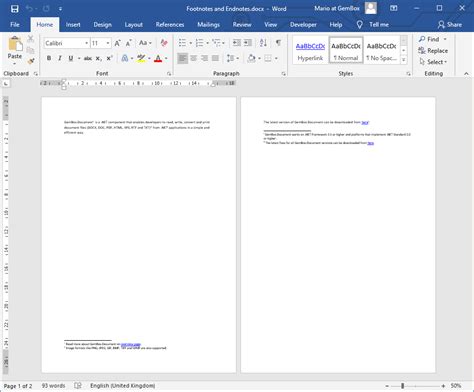Click the Replace button
The image size is (474, 392).
coord(433,51)
